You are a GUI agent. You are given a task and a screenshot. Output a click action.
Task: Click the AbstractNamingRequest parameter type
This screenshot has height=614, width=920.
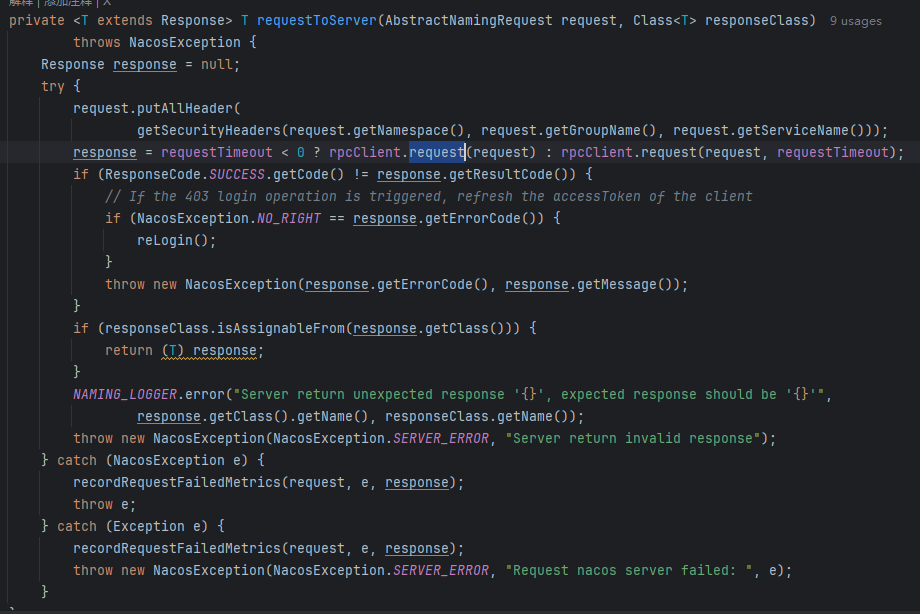pyautogui.click(x=469, y=21)
